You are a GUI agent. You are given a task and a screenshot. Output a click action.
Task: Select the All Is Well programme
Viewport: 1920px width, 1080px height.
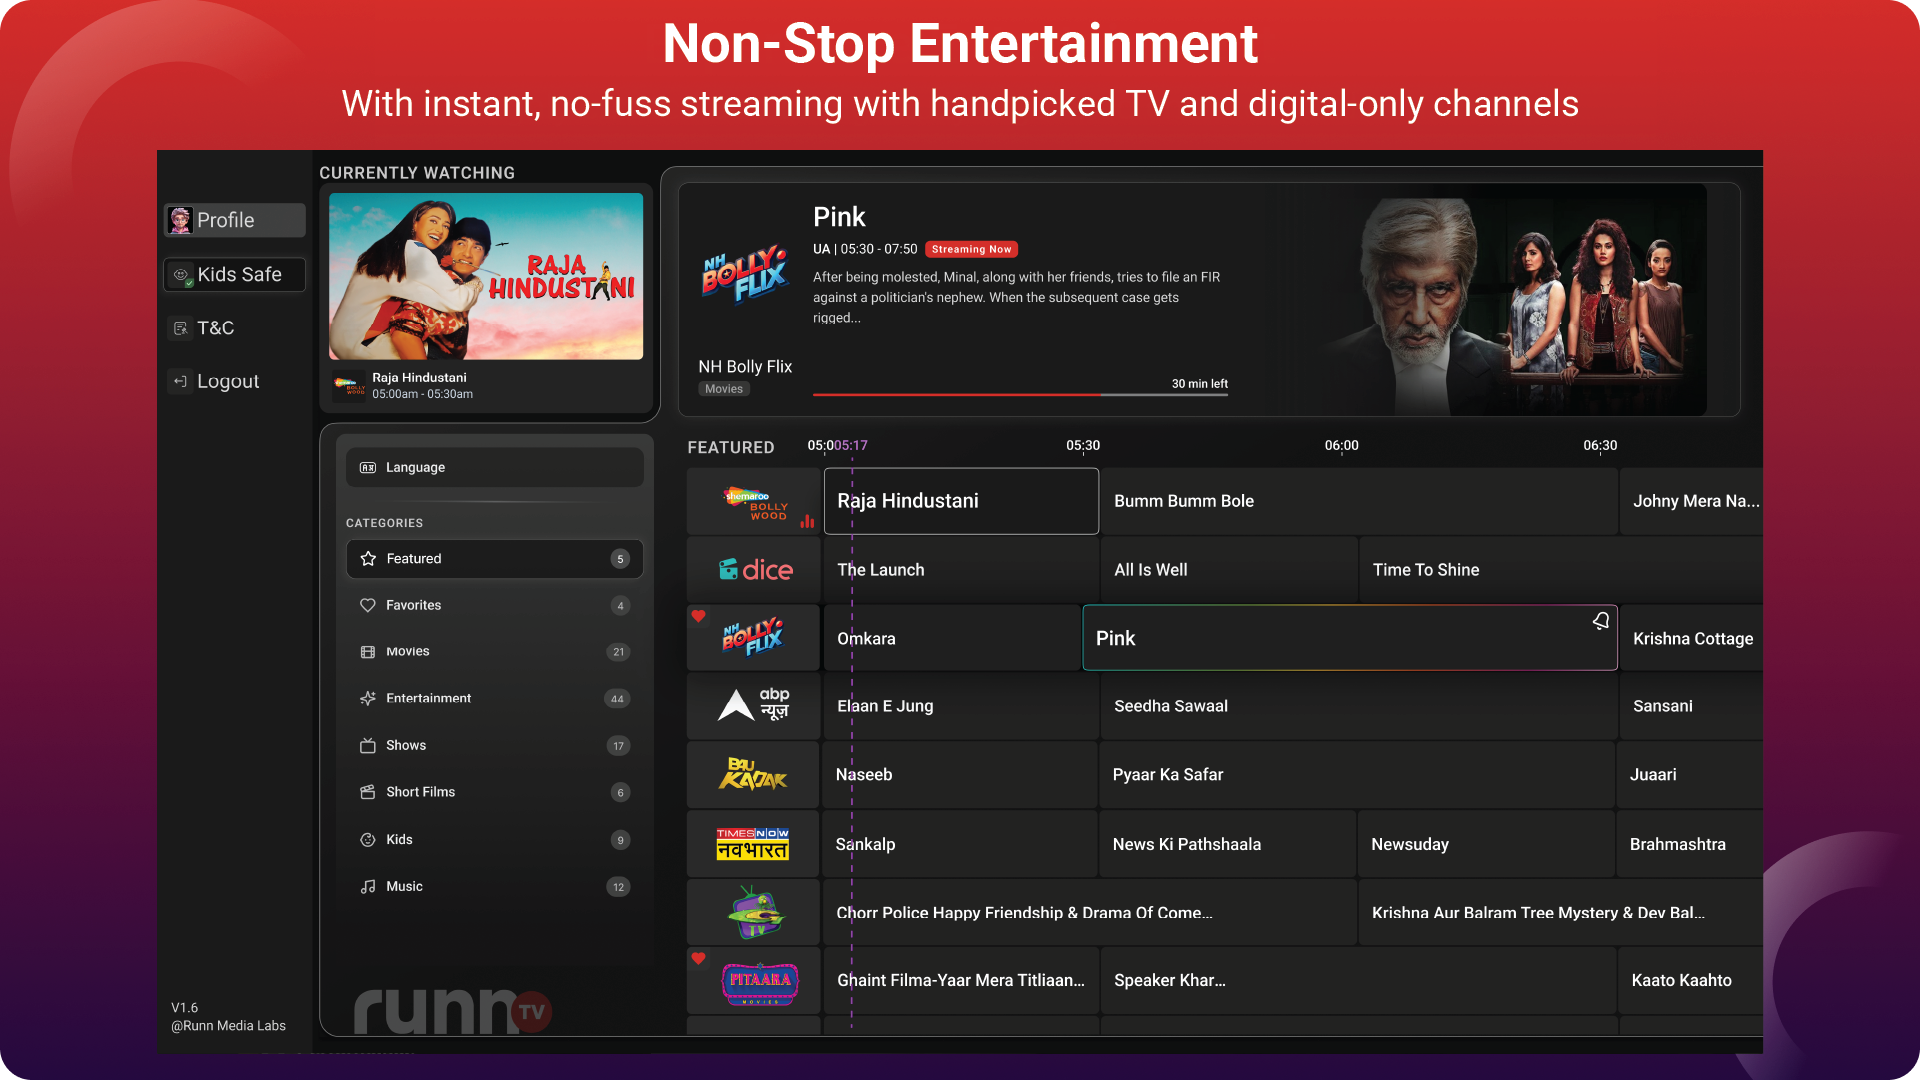coord(1230,570)
